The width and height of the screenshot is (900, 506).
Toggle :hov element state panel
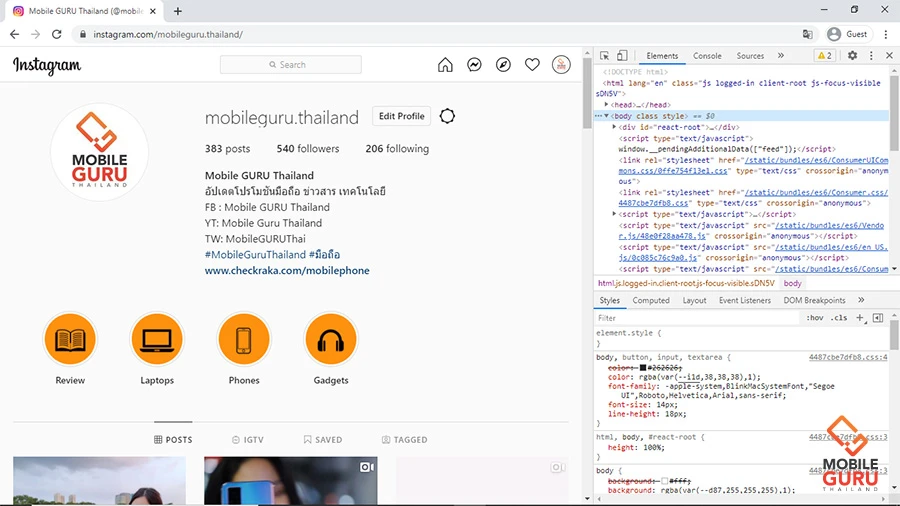(815, 318)
